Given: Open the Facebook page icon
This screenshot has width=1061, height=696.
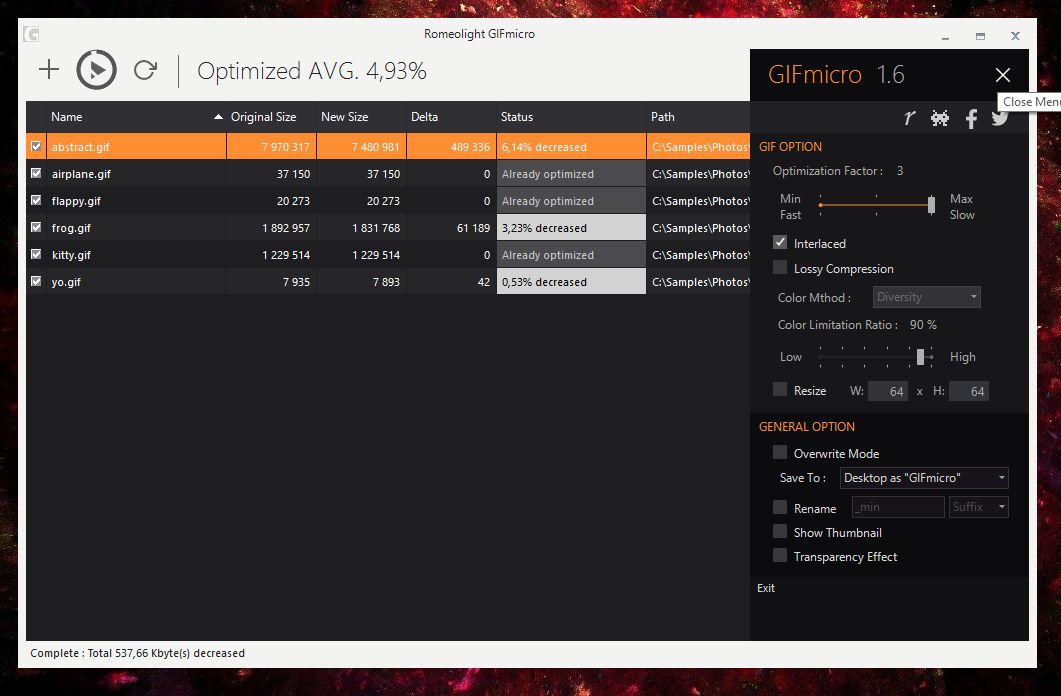Looking at the screenshot, I should pos(971,119).
